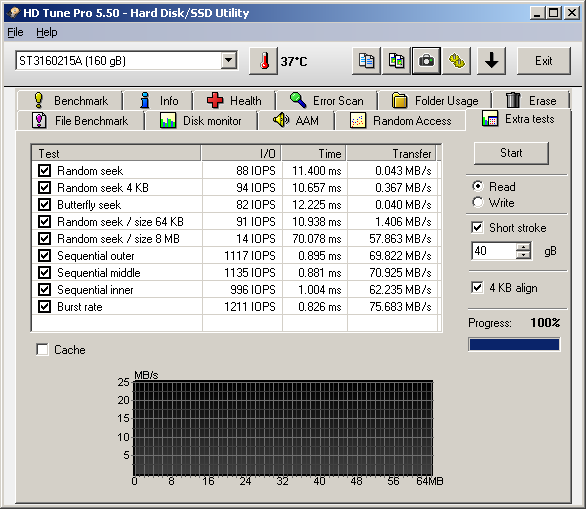Open the Health tab with red cross
This screenshot has height=509, width=586.
point(234,101)
